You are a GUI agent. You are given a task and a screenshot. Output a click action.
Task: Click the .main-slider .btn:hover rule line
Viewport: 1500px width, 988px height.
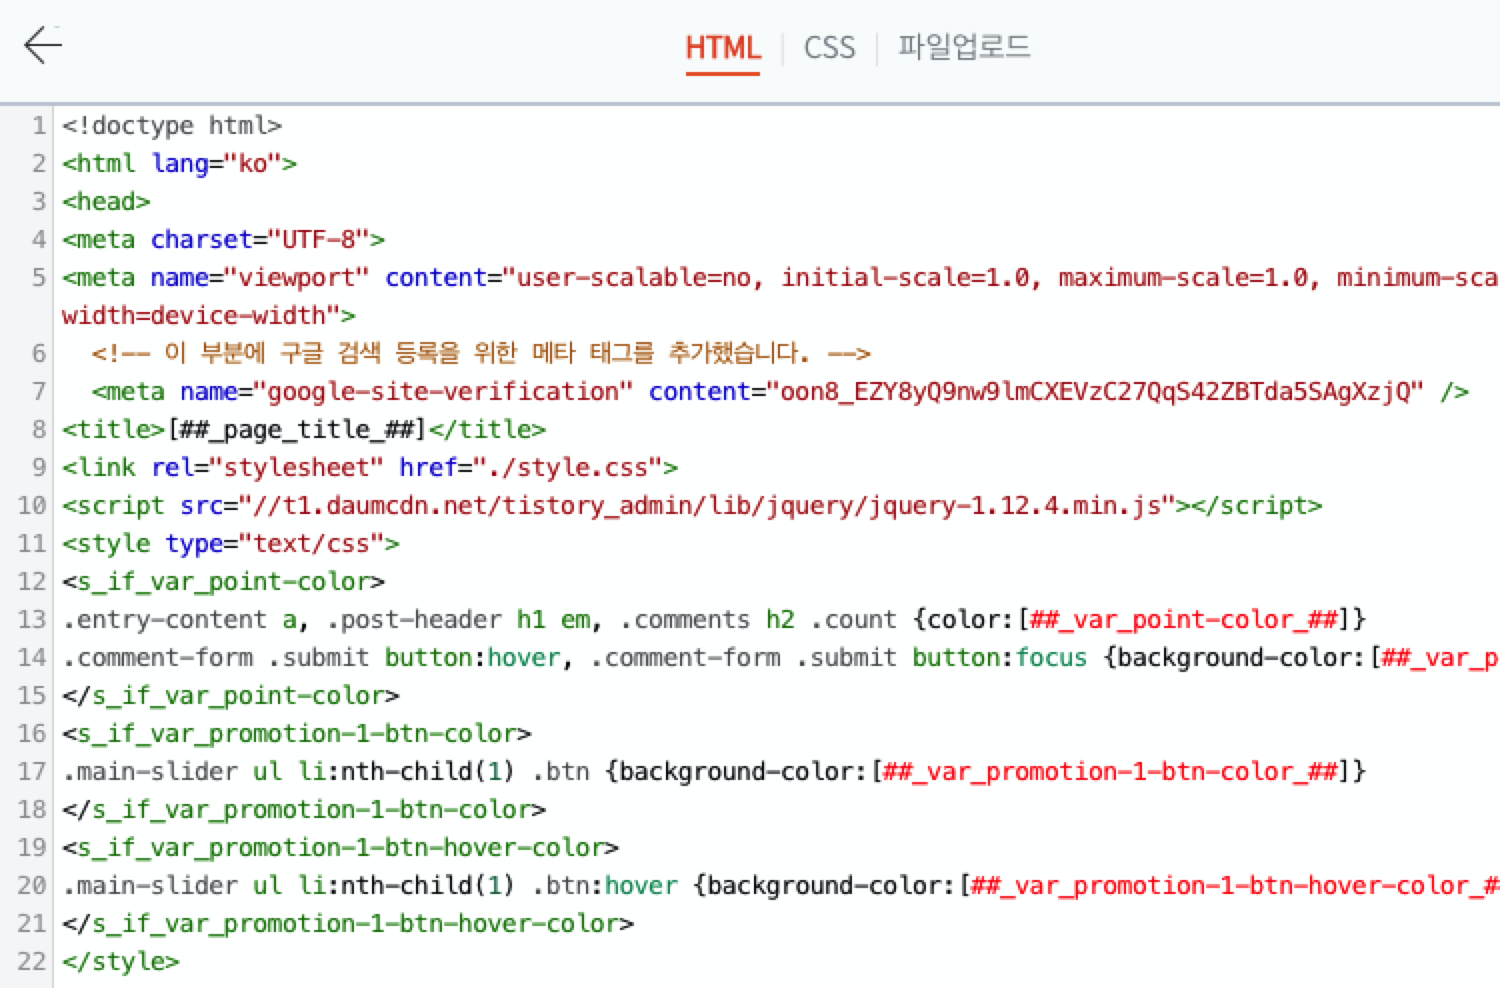781,886
